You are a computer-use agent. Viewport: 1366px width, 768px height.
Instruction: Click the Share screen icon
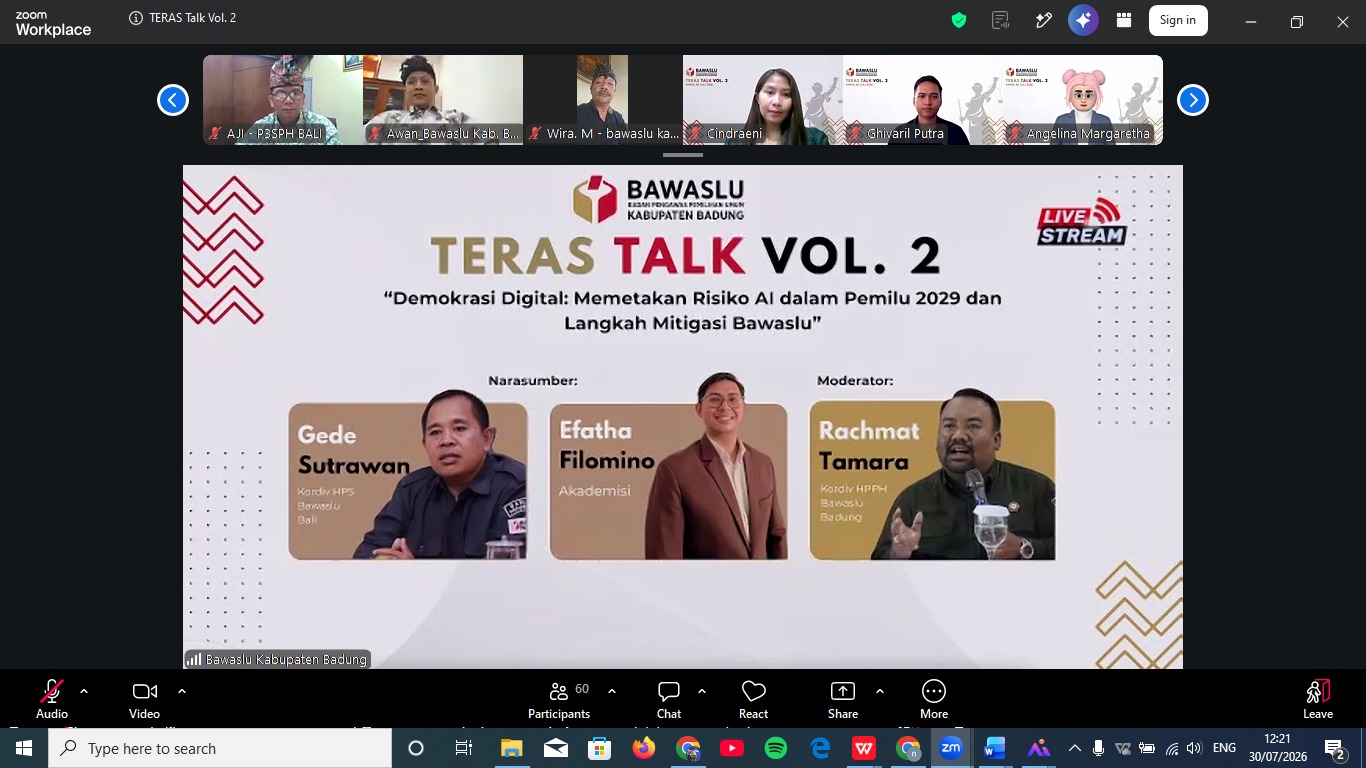(843, 691)
